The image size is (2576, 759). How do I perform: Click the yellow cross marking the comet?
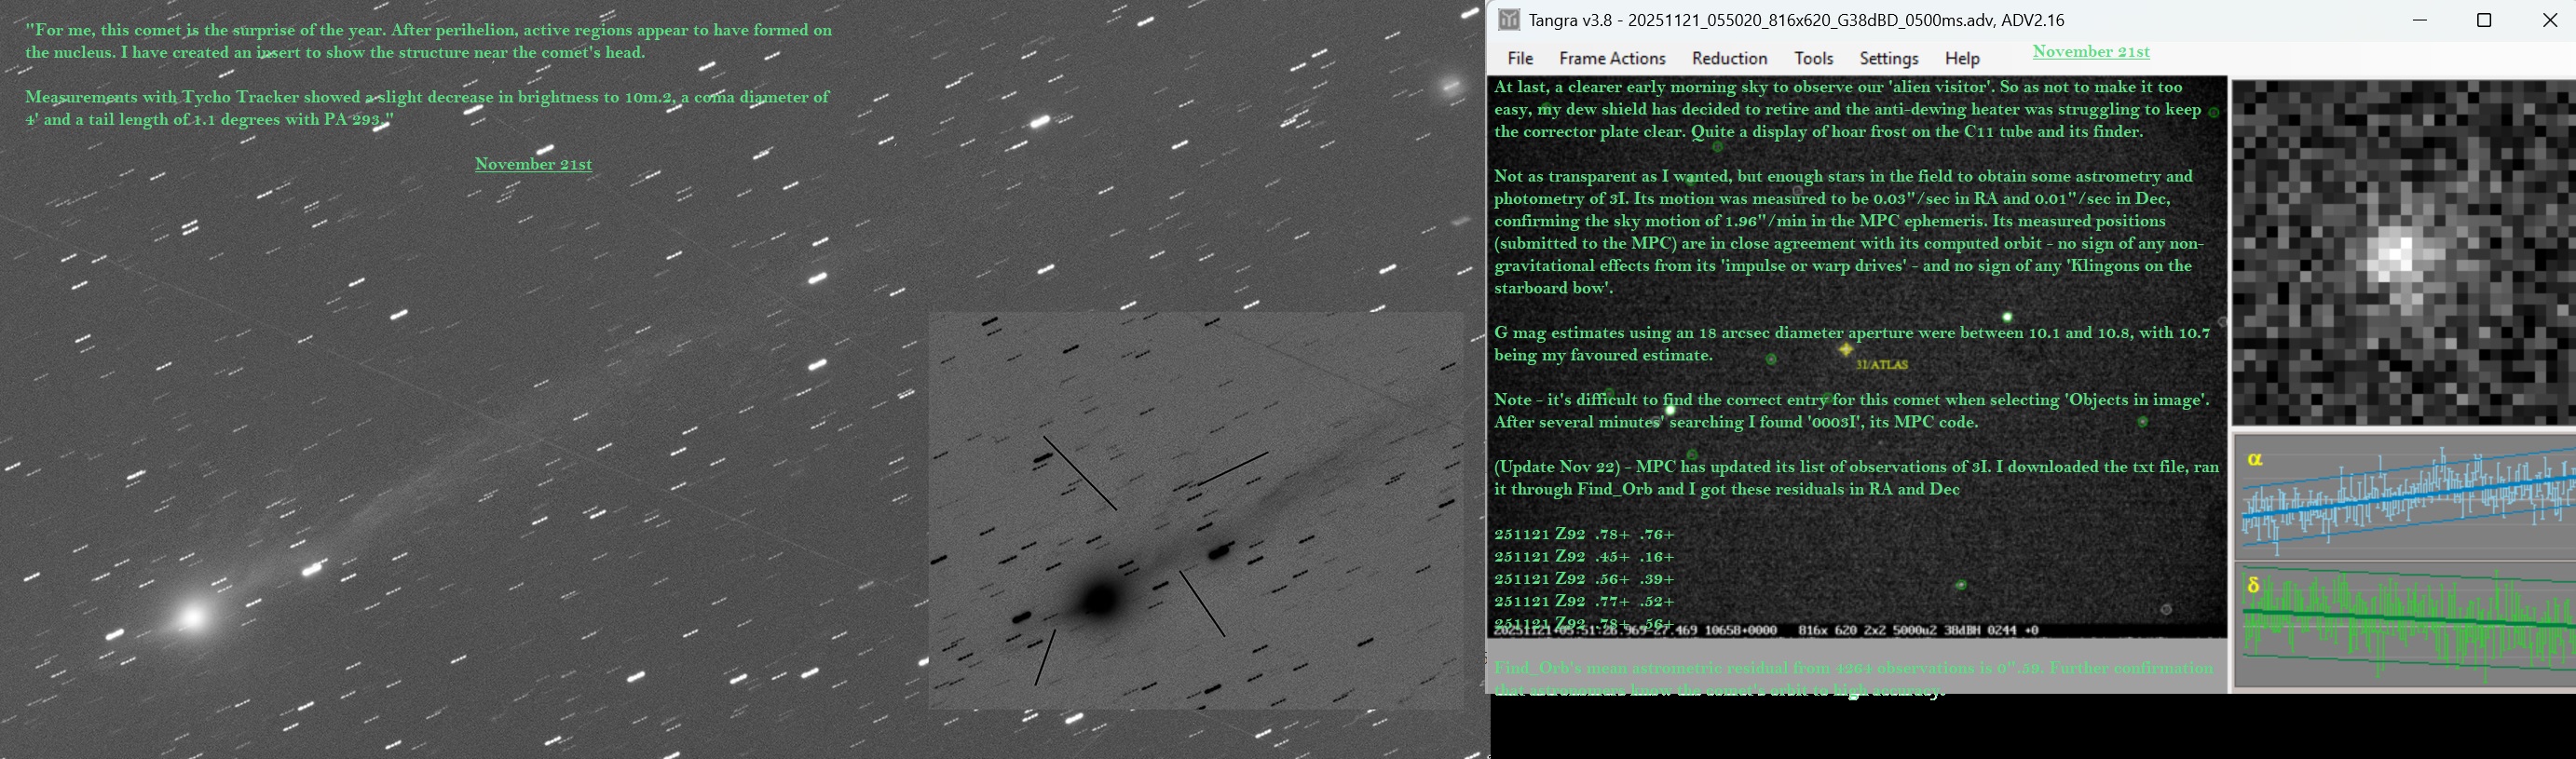coord(1846,349)
